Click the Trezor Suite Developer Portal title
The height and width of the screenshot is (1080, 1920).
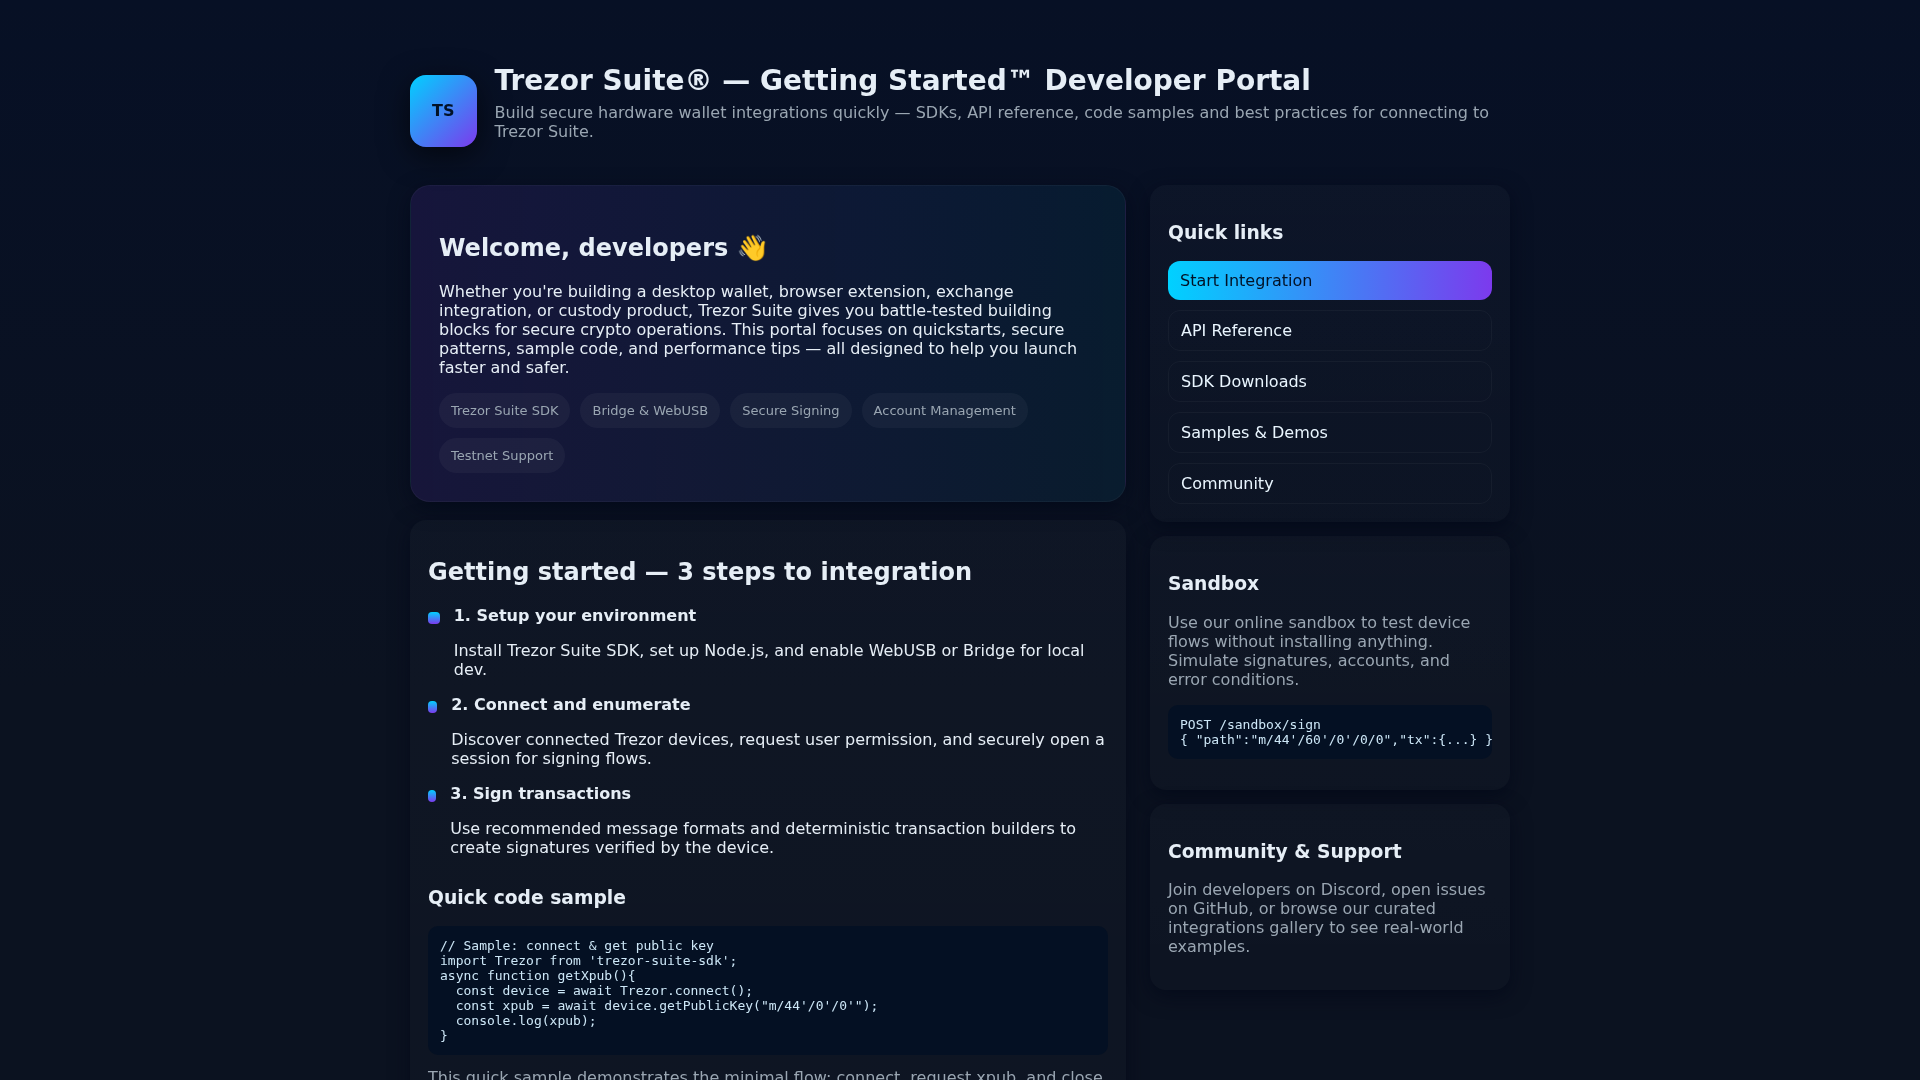(902, 81)
